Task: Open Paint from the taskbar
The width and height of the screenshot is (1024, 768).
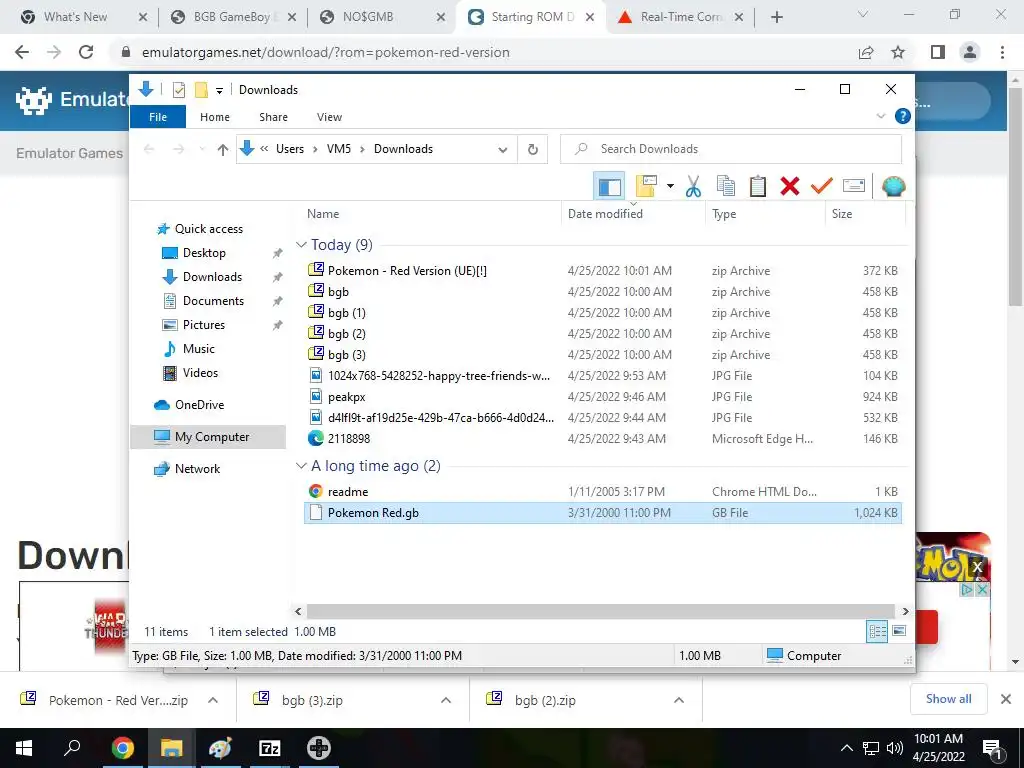Action: [220, 748]
